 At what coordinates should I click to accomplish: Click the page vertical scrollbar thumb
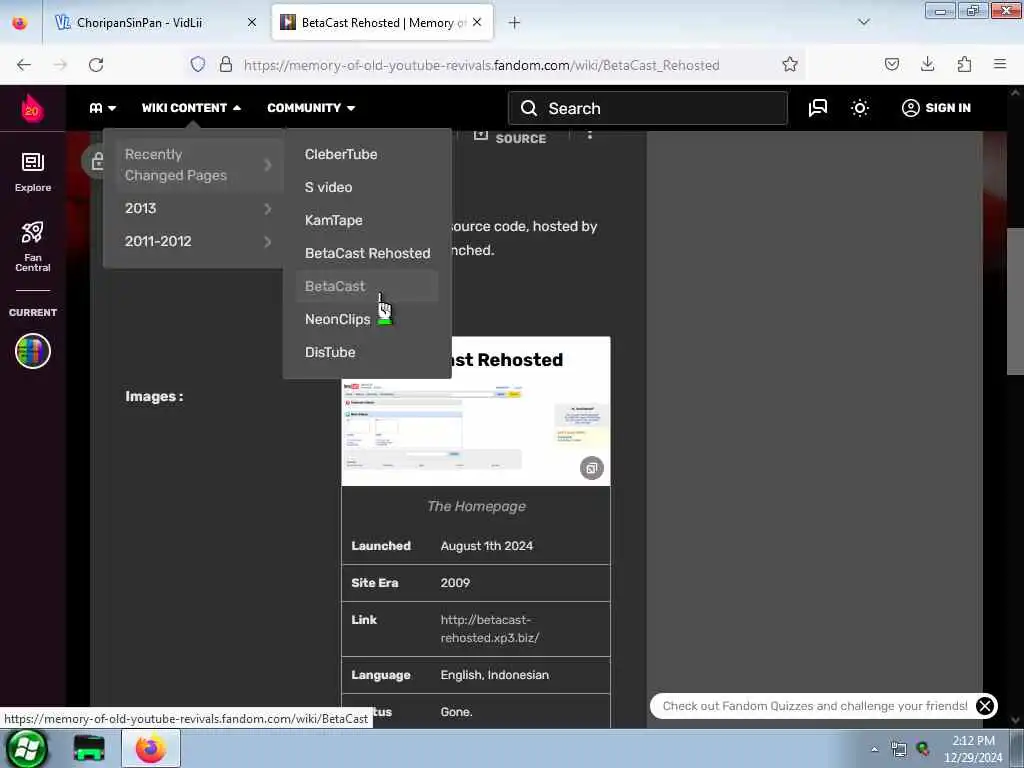(1015, 301)
